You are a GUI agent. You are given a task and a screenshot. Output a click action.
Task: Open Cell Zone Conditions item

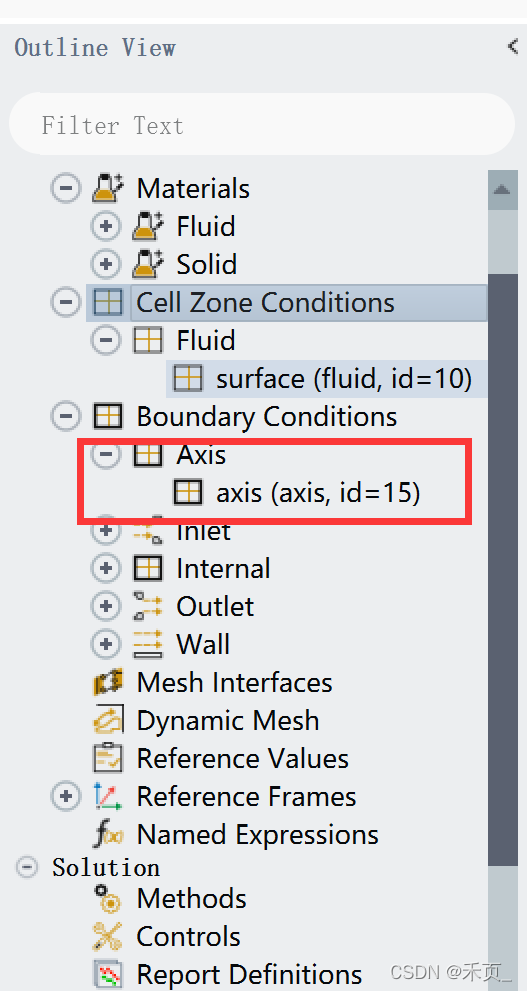(x=287, y=303)
